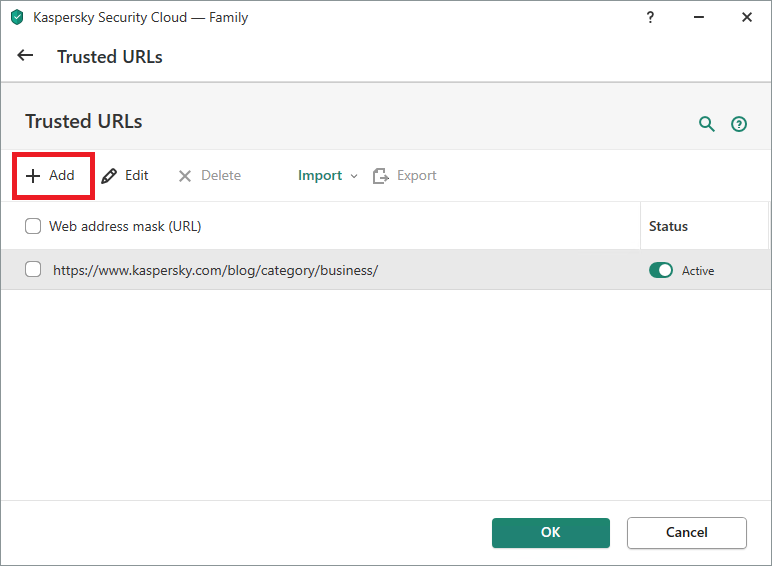This screenshot has width=772, height=566.
Task: Close the Kaspersky Security Cloud window
Action: [746, 17]
